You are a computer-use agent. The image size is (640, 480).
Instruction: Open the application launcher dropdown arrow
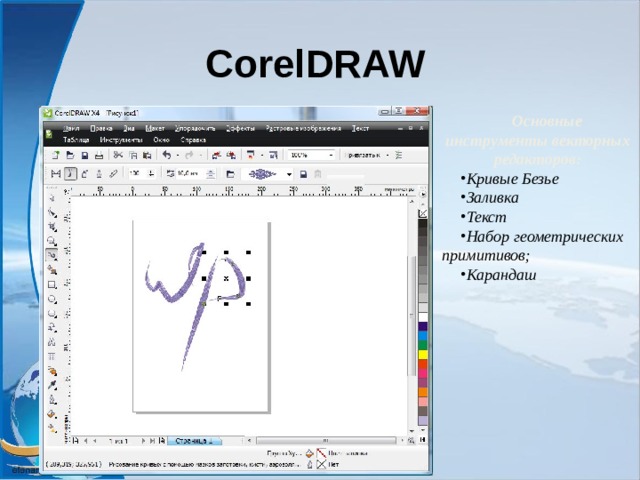coord(262,156)
